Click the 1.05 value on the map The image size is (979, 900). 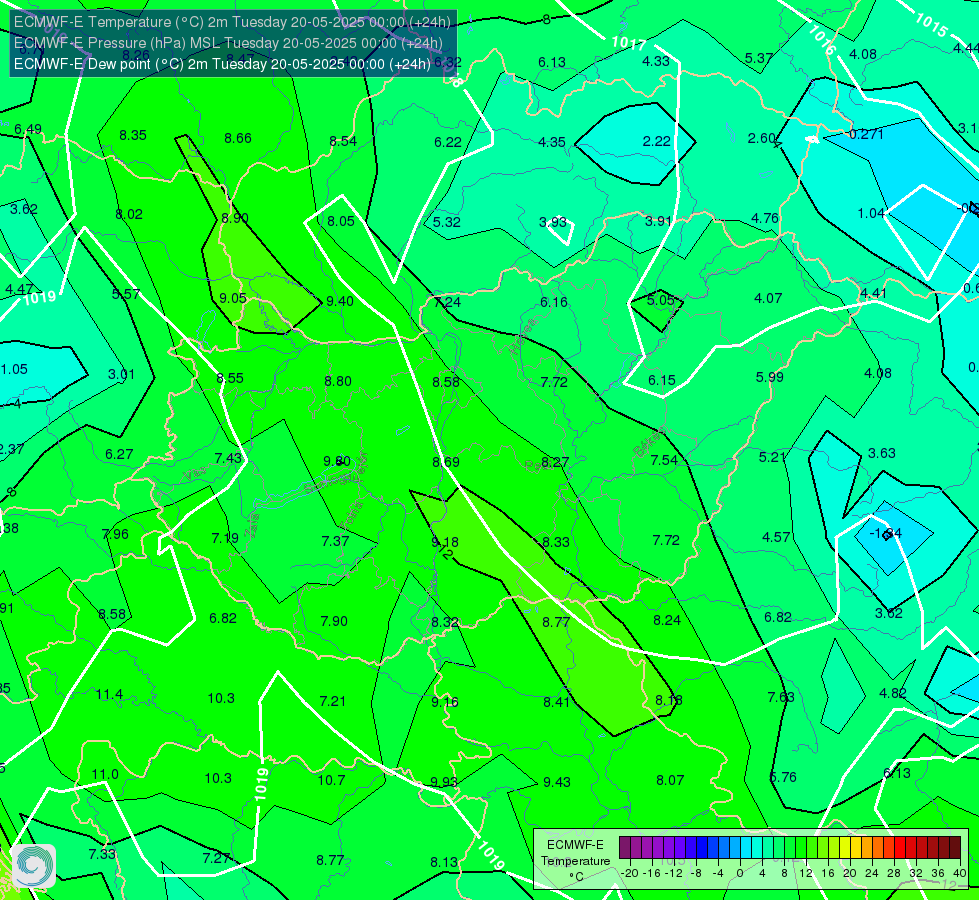[x=14, y=369]
